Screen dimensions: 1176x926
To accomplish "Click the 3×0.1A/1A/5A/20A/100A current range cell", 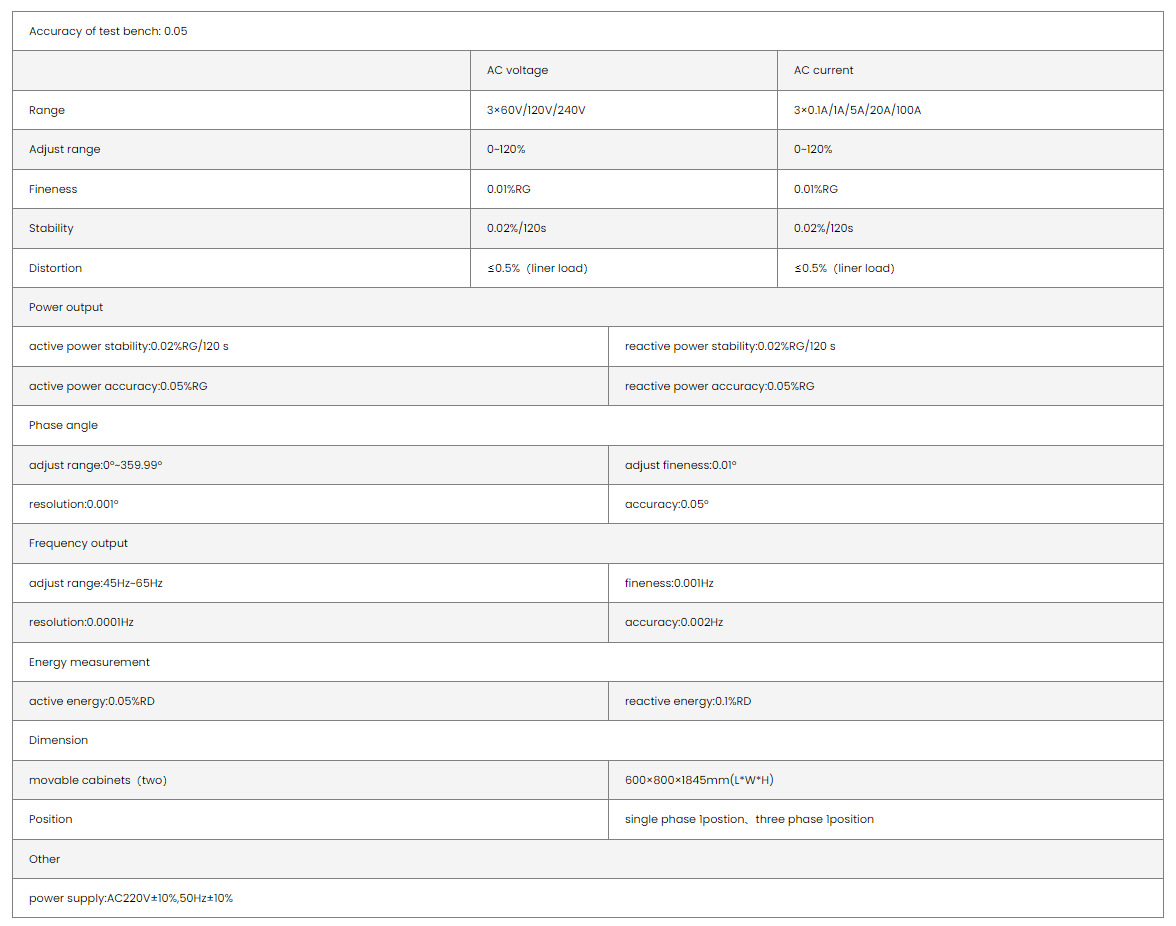I will (857, 110).
